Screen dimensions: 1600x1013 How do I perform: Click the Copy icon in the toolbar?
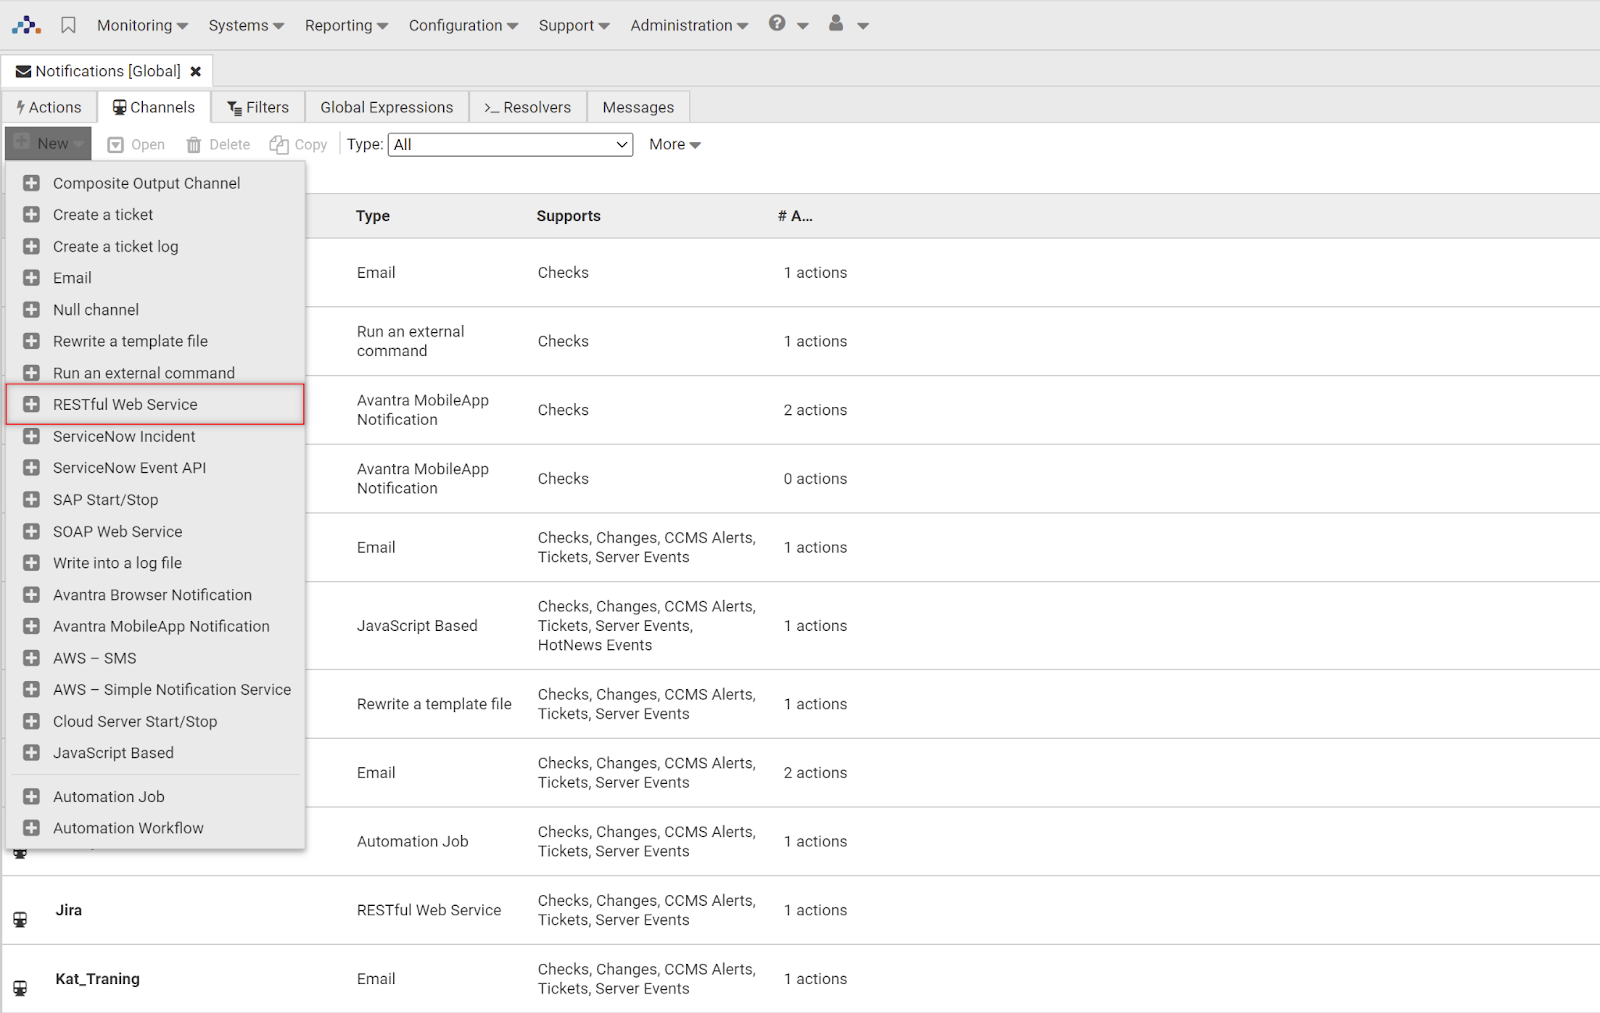click(277, 144)
